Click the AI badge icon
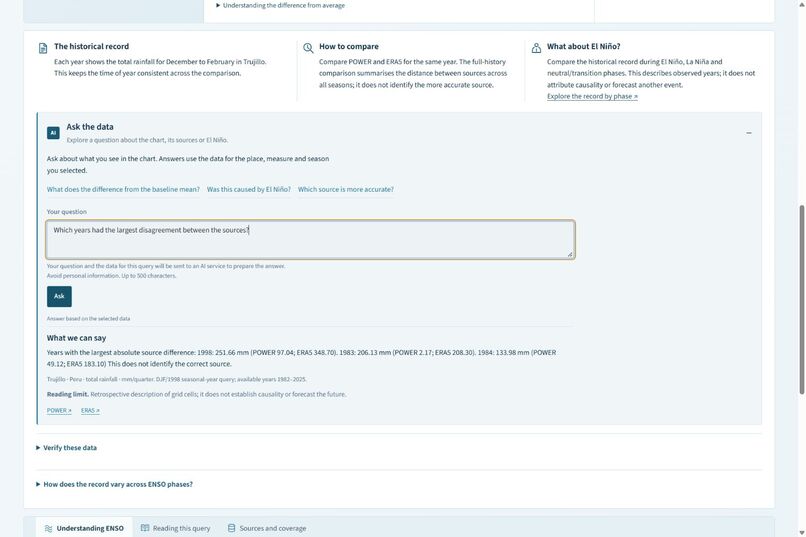 [x=53, y=133]
